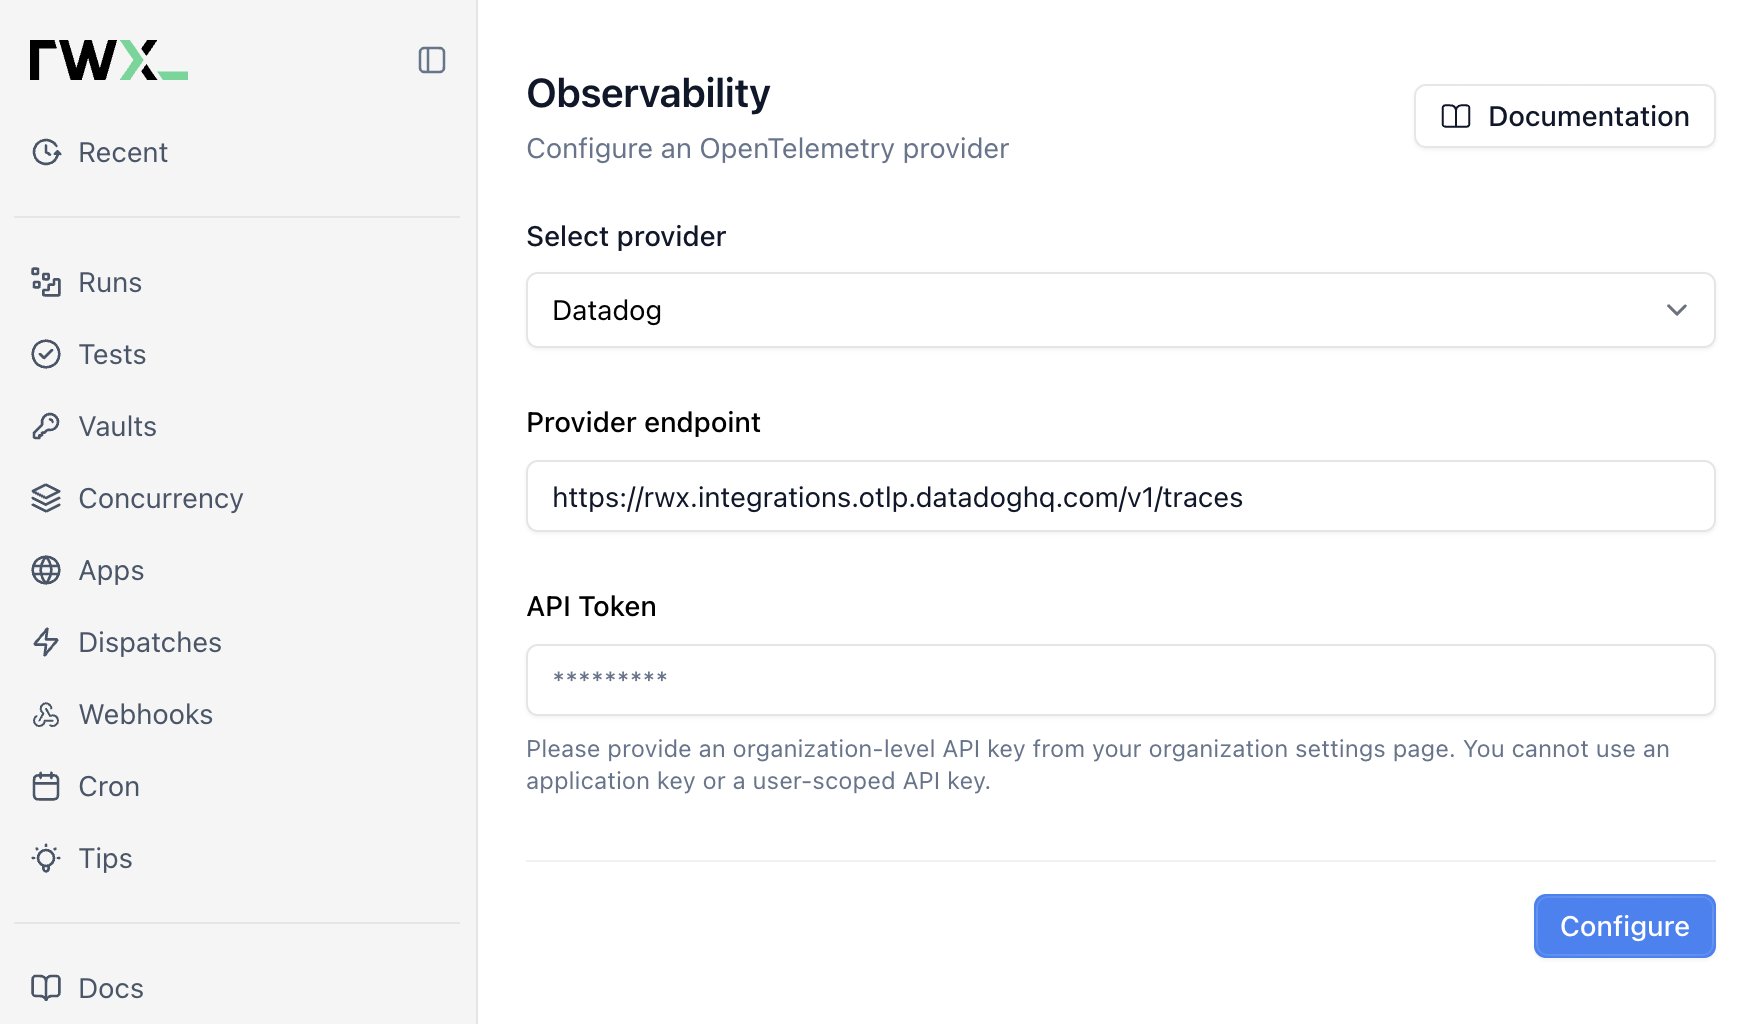Screen dimensions: 1758x1024
Task: Expand provider list via chevron arrow
Action: [x=1677, y=310]
